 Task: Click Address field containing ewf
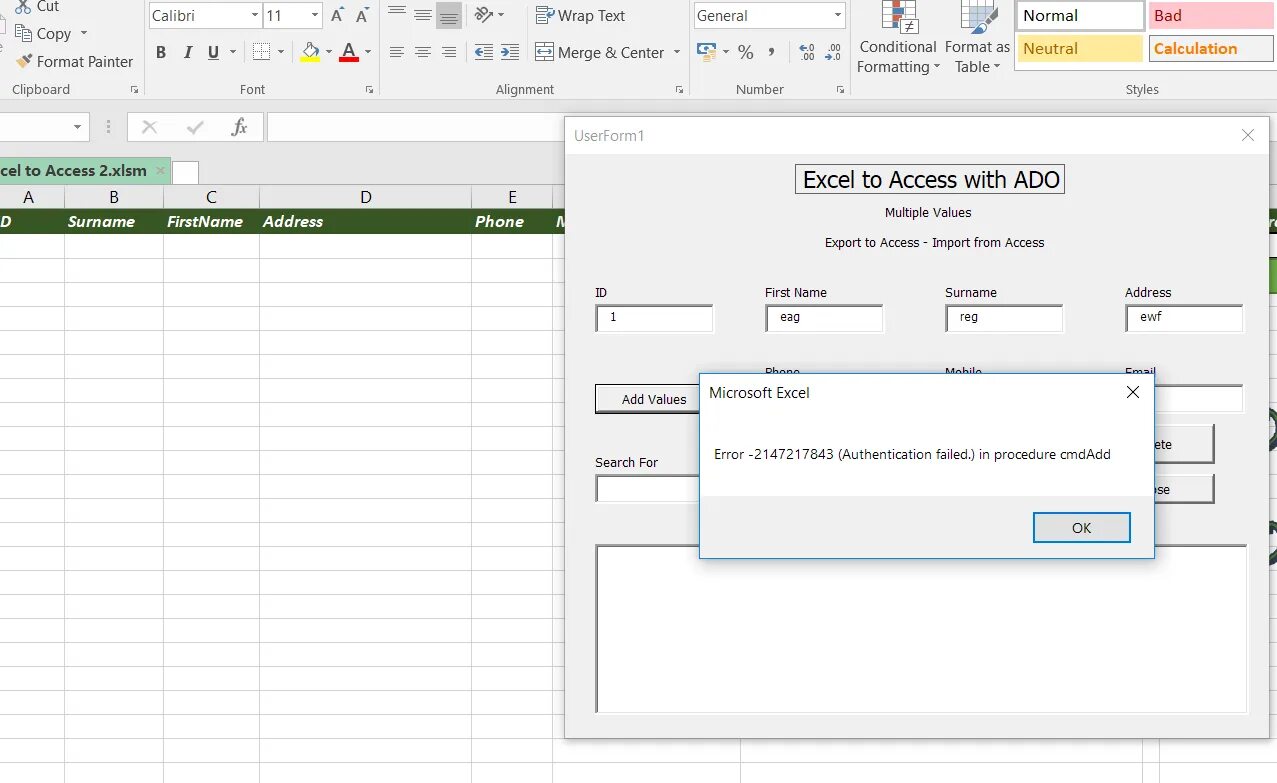point(1184,318)
